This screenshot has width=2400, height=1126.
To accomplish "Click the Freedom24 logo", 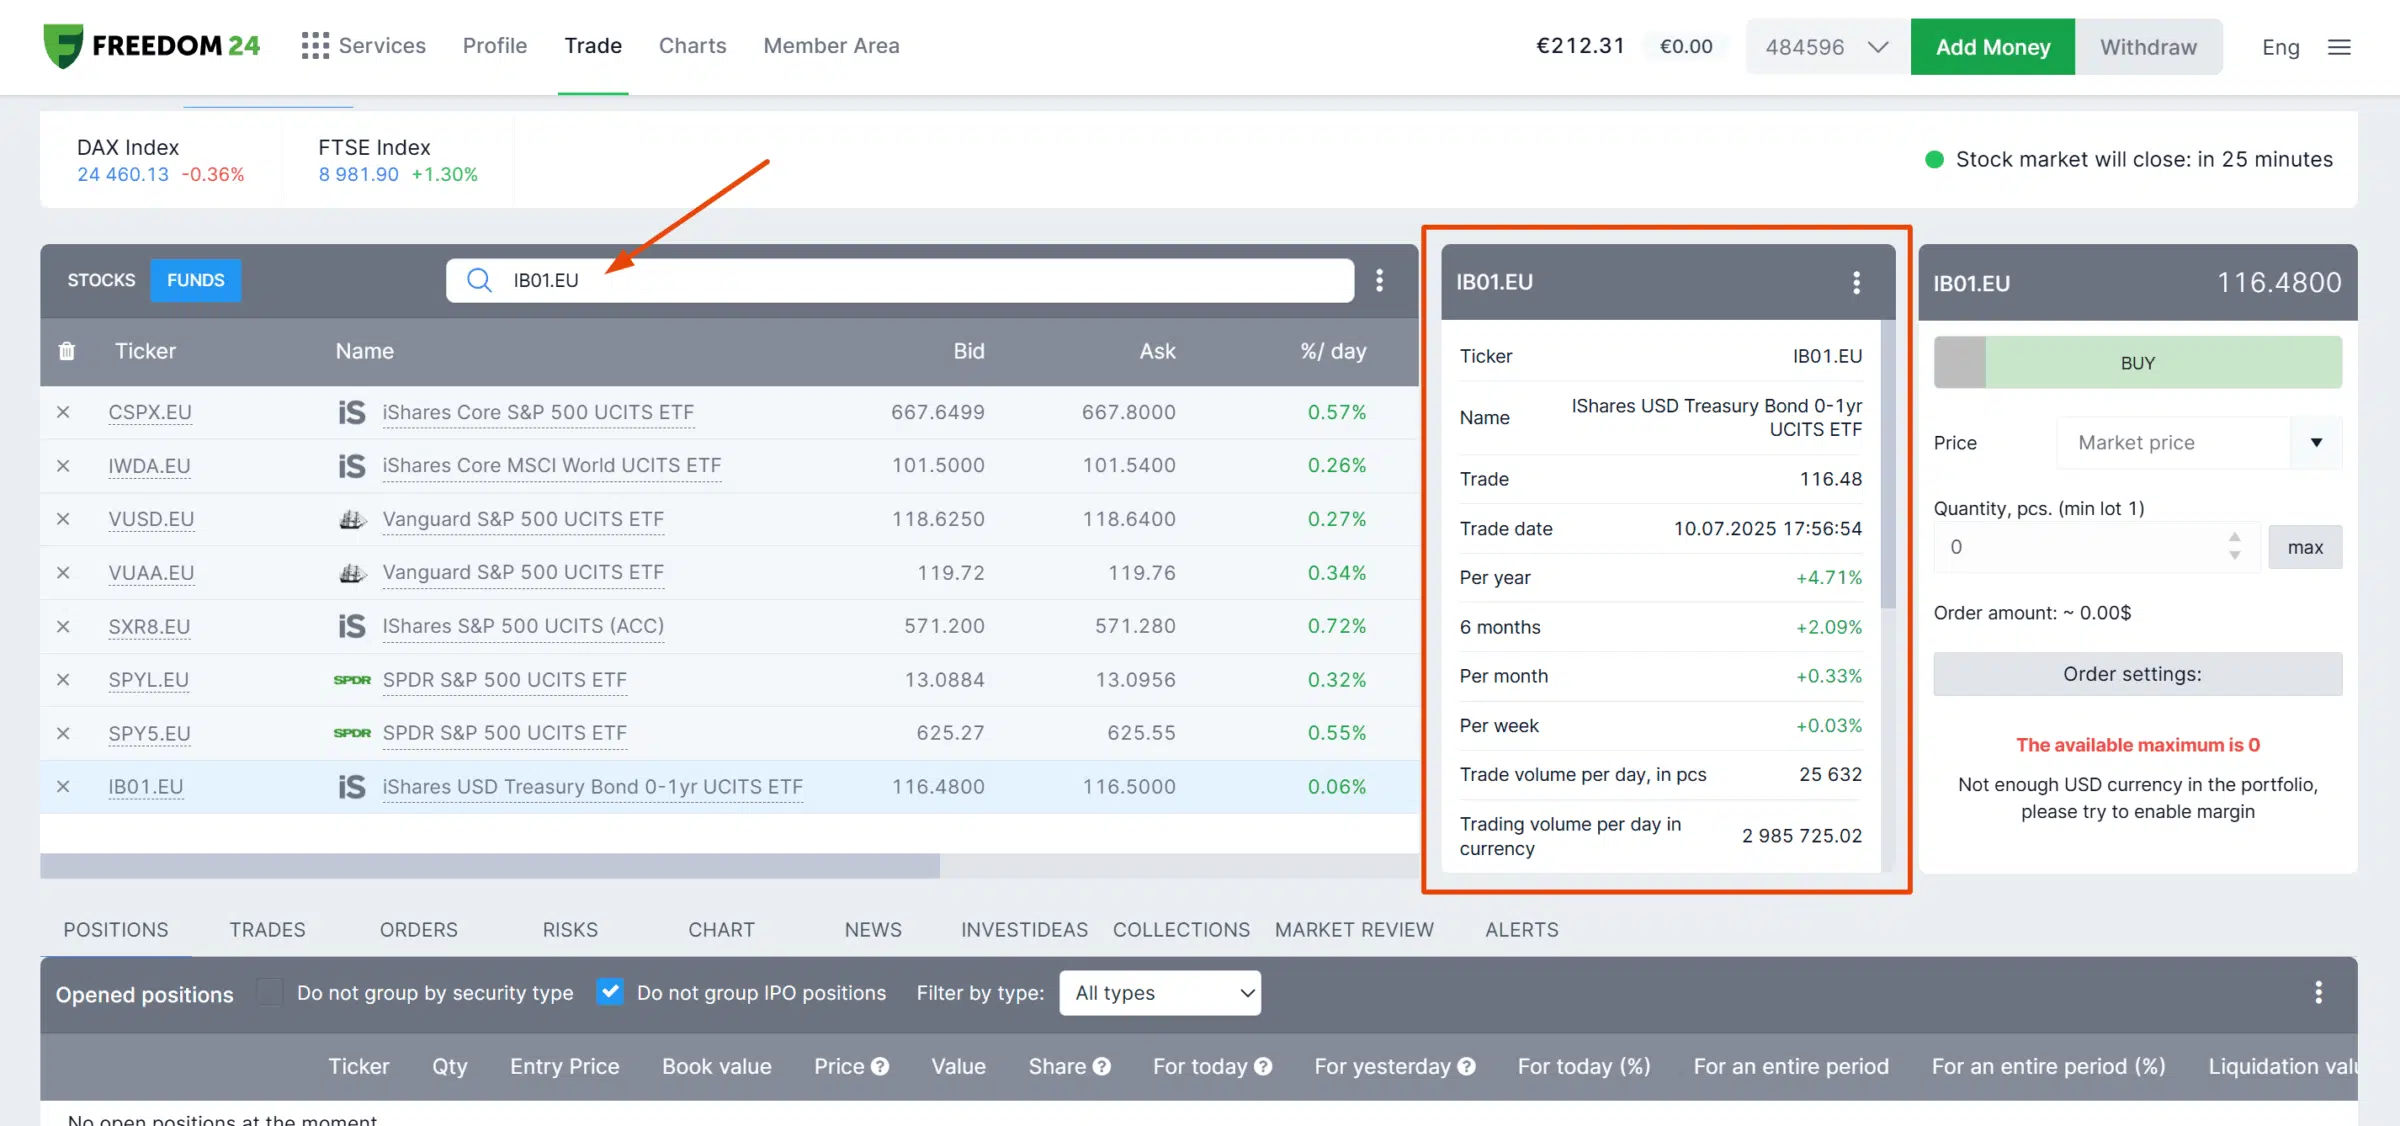I will [151, 46].
